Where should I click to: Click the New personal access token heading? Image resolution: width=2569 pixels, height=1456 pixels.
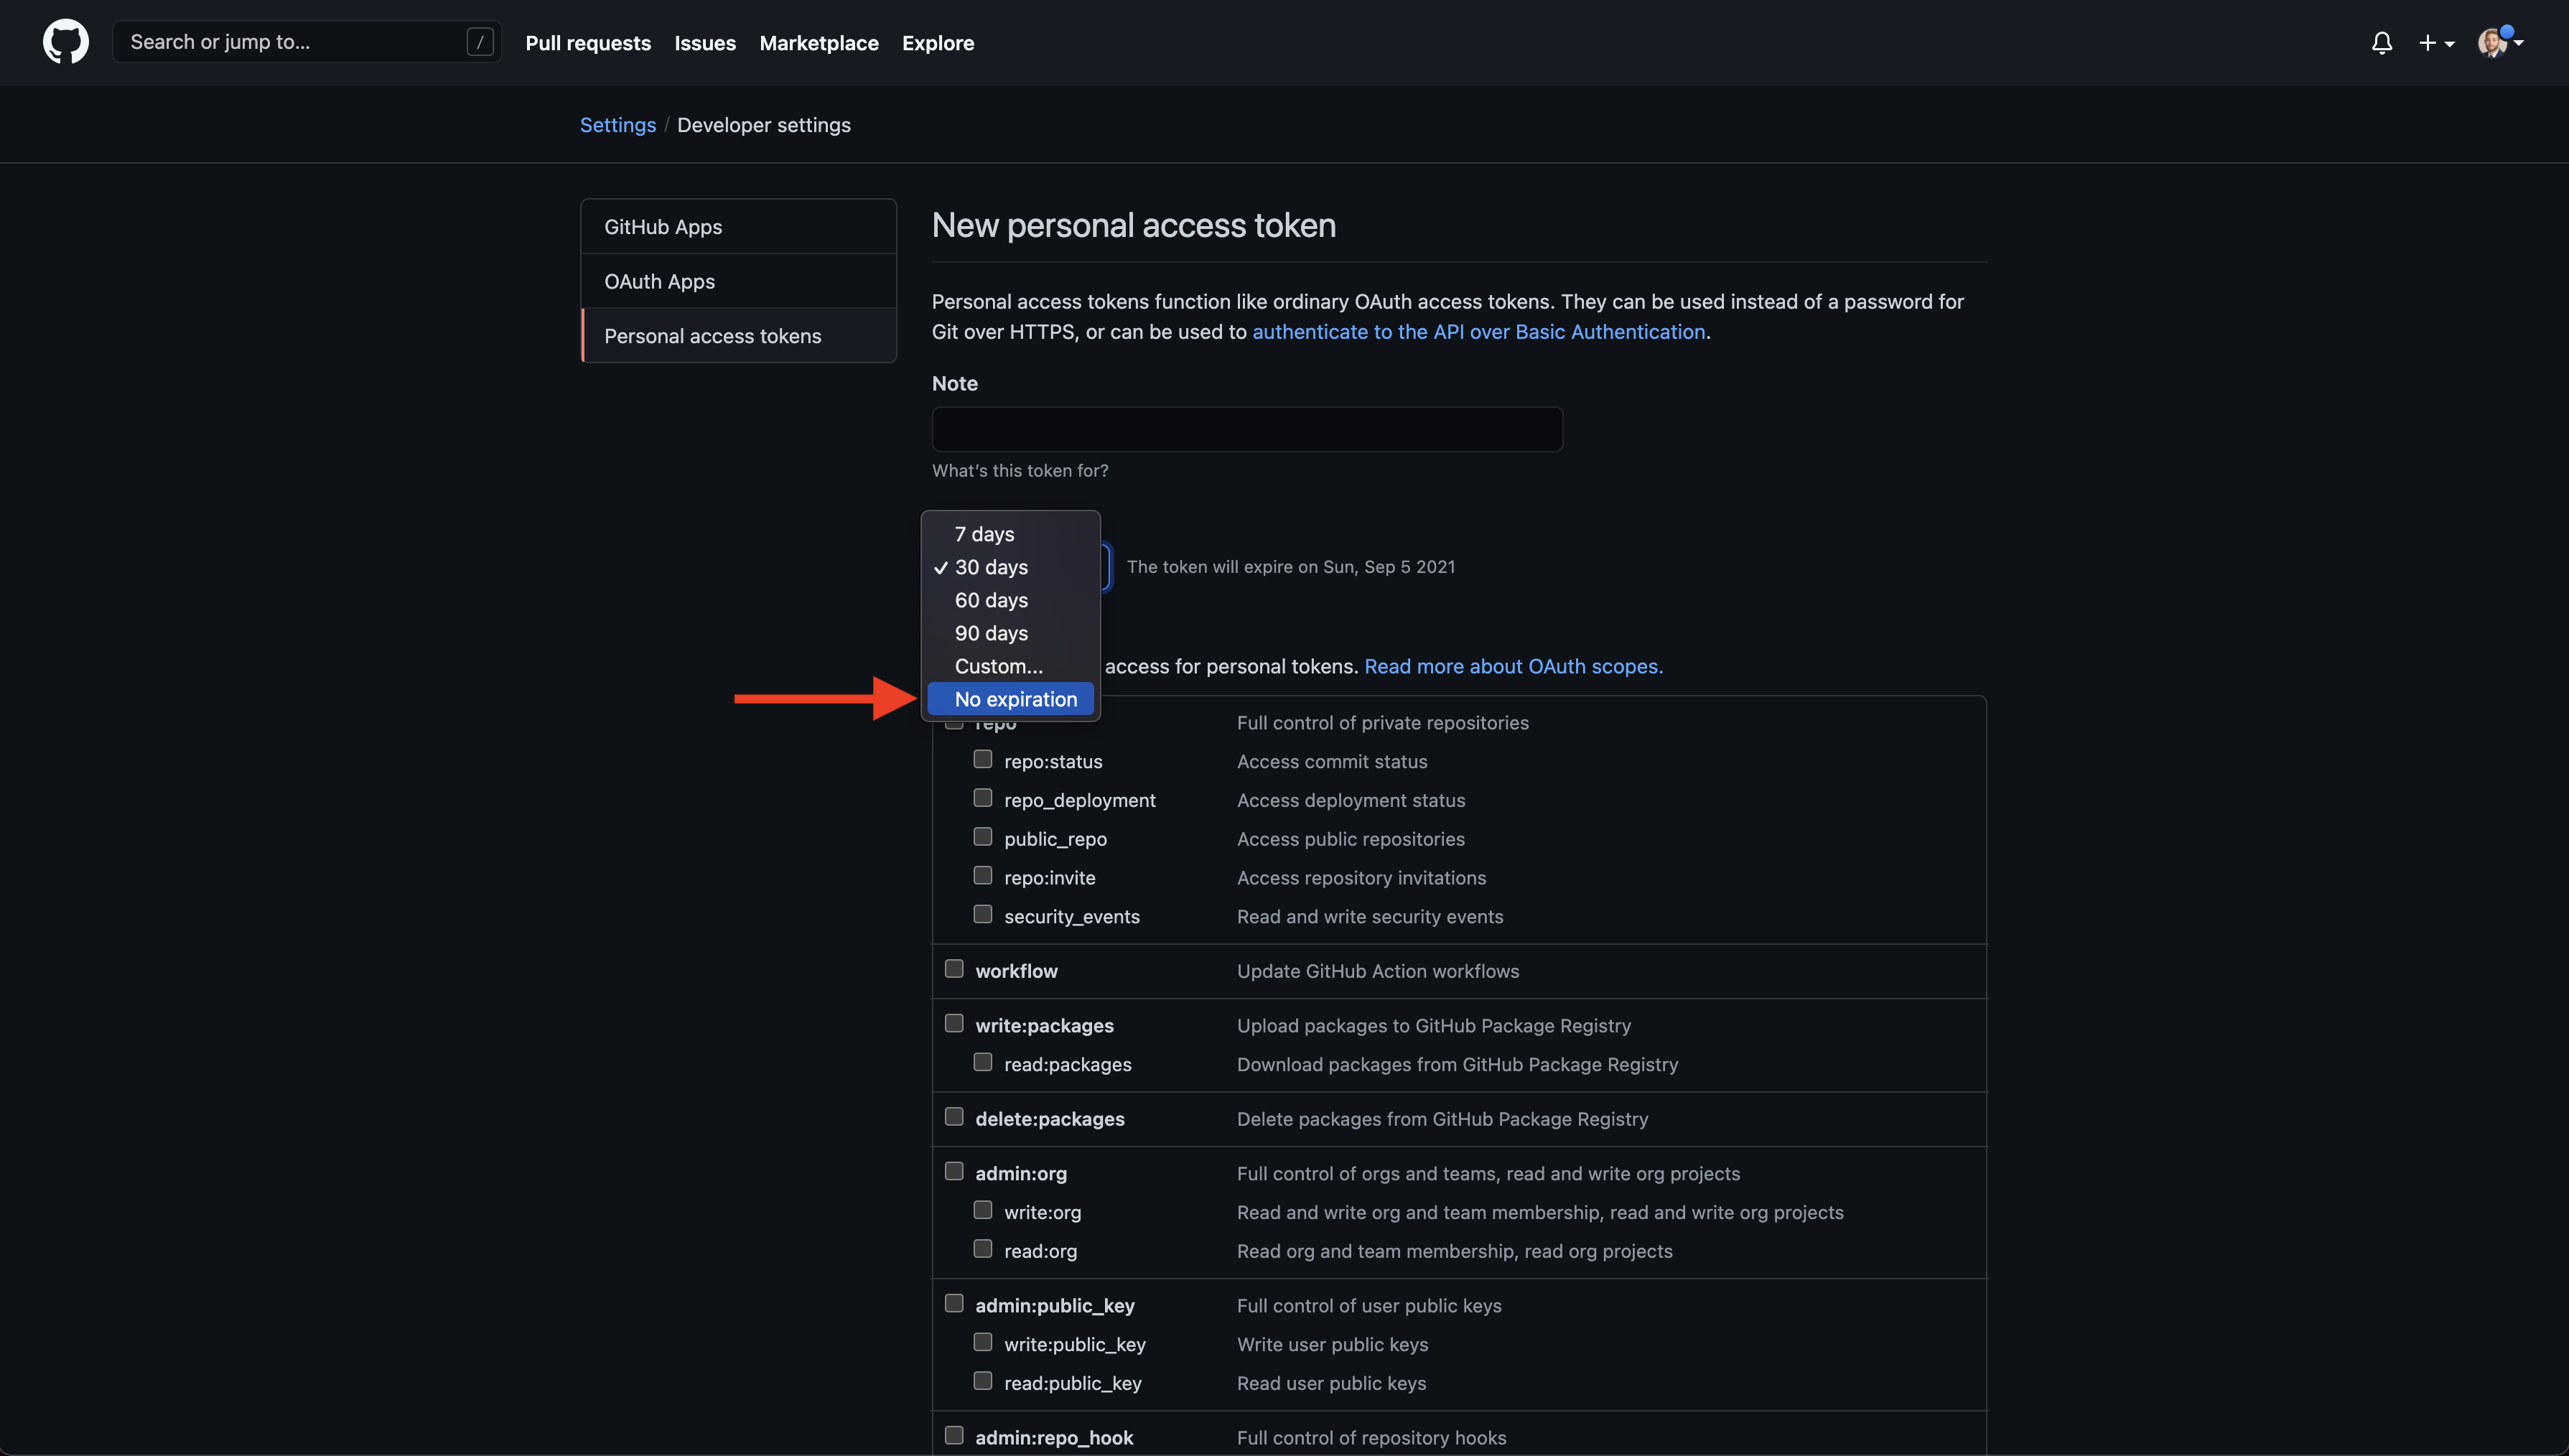click(1134, 226)
